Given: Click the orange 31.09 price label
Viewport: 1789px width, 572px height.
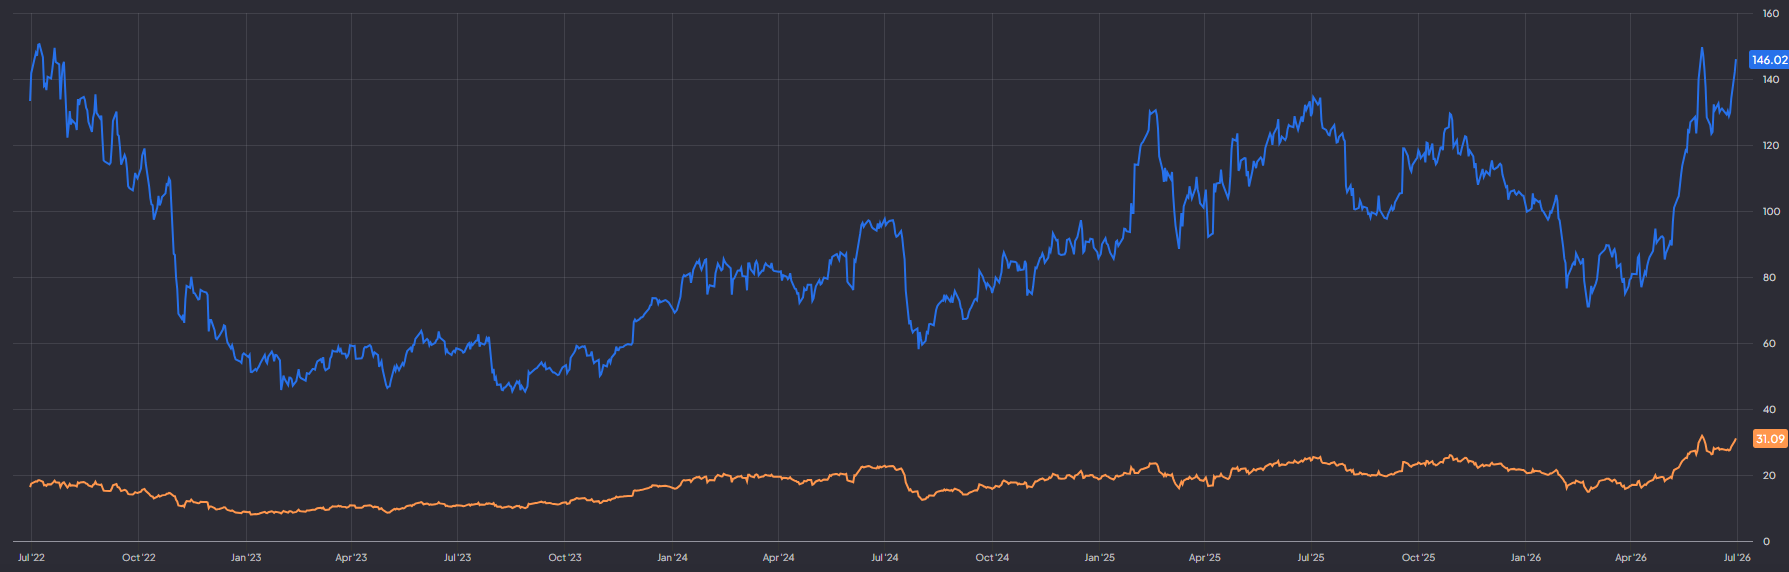Looking at the screenshot, I should click(x=1770, y=439).
